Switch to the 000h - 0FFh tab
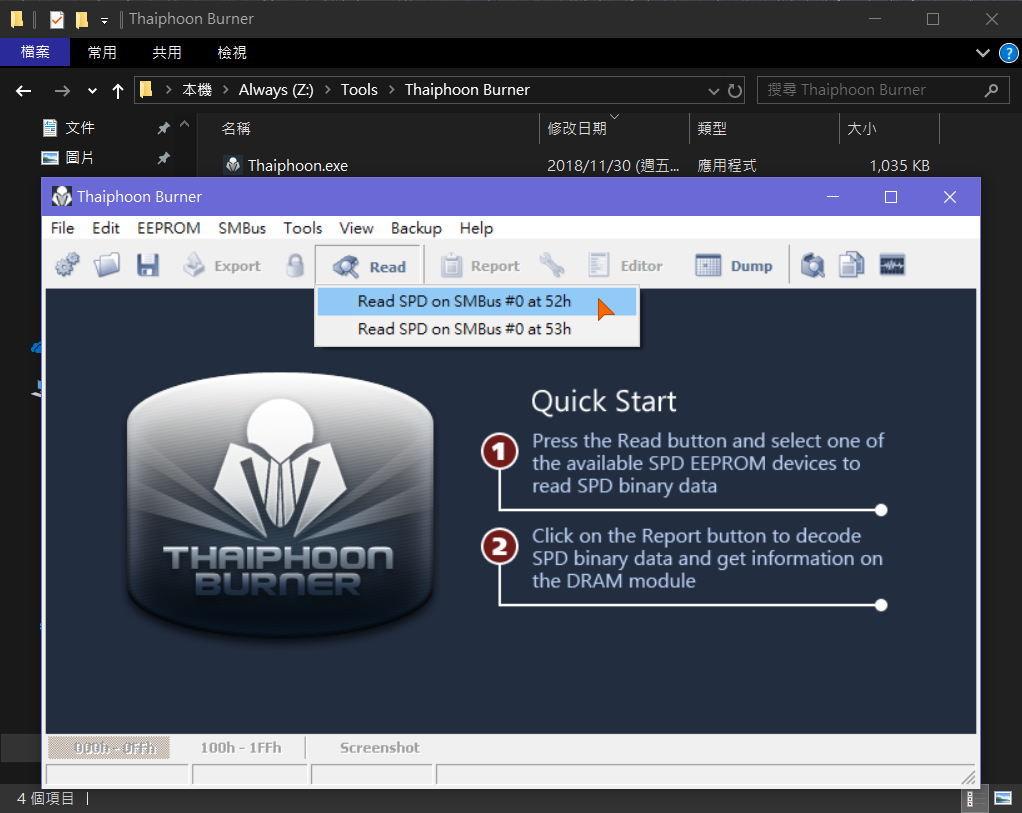This screenshot has height=813, width=1022. coord(109,748)
